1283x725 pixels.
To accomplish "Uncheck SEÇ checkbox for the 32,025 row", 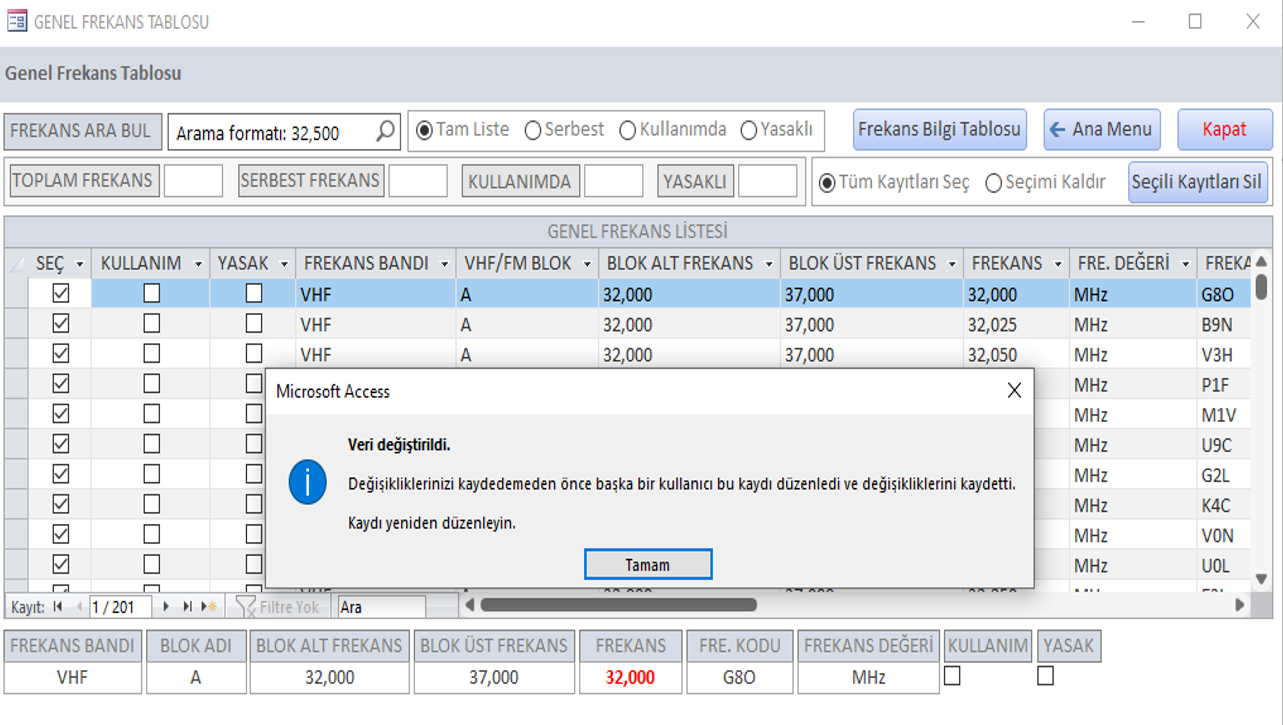I will click(61, 324).
